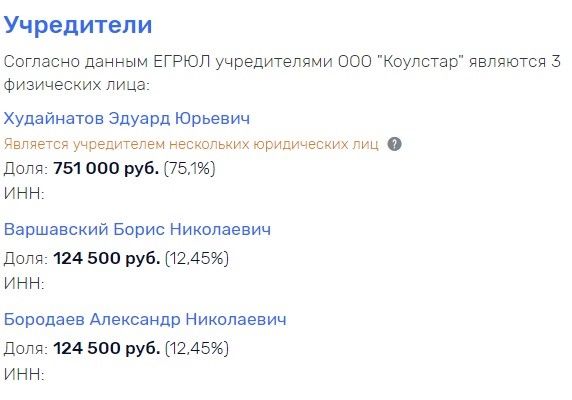Click 124 500 руб. under Бородаев
Viewport: 572px width, 400px height.
click(x=107, y=348)
